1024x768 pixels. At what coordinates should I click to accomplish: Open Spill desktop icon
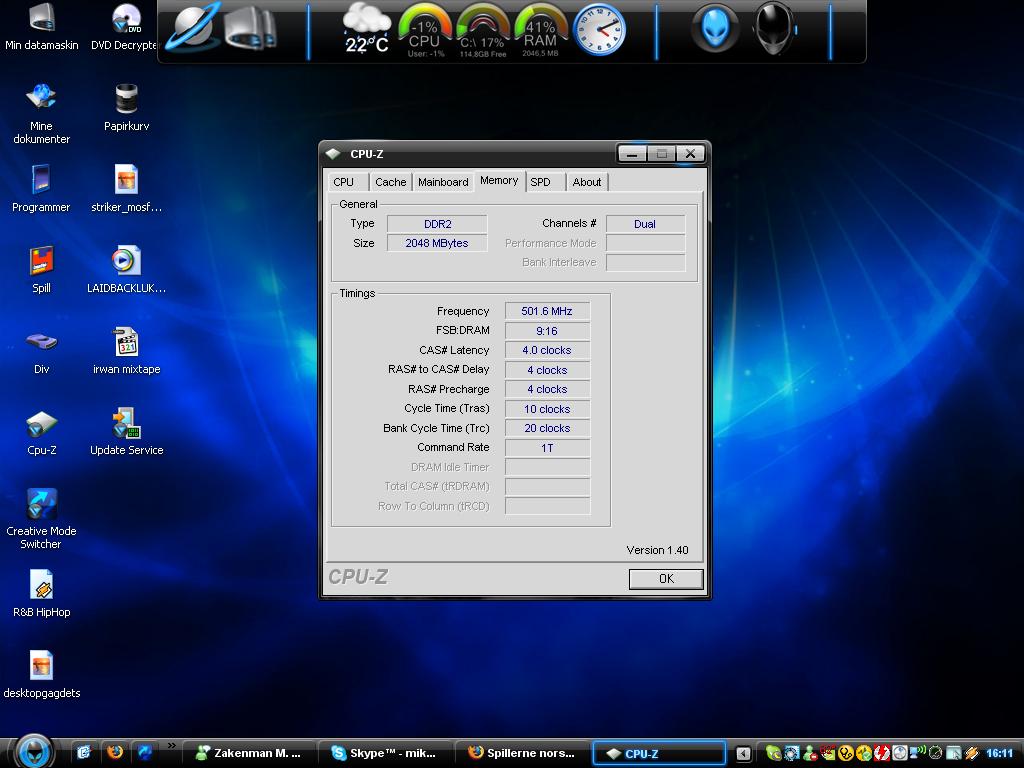[41, 260]
